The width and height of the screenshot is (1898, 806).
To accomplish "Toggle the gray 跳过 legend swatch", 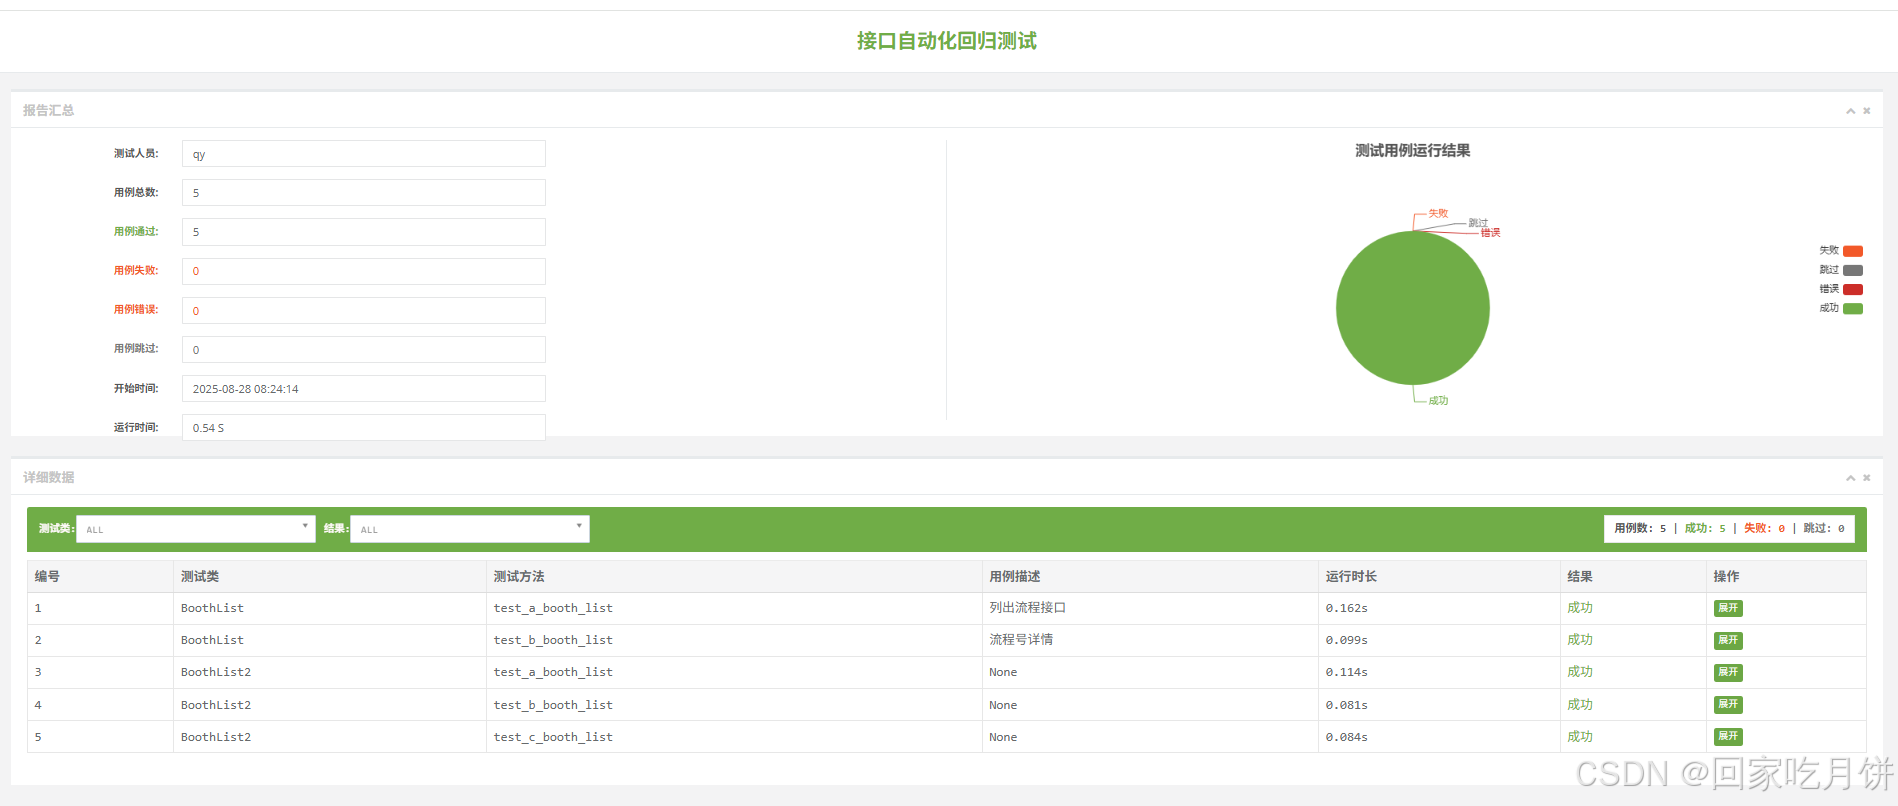I will coord(1853,270).
